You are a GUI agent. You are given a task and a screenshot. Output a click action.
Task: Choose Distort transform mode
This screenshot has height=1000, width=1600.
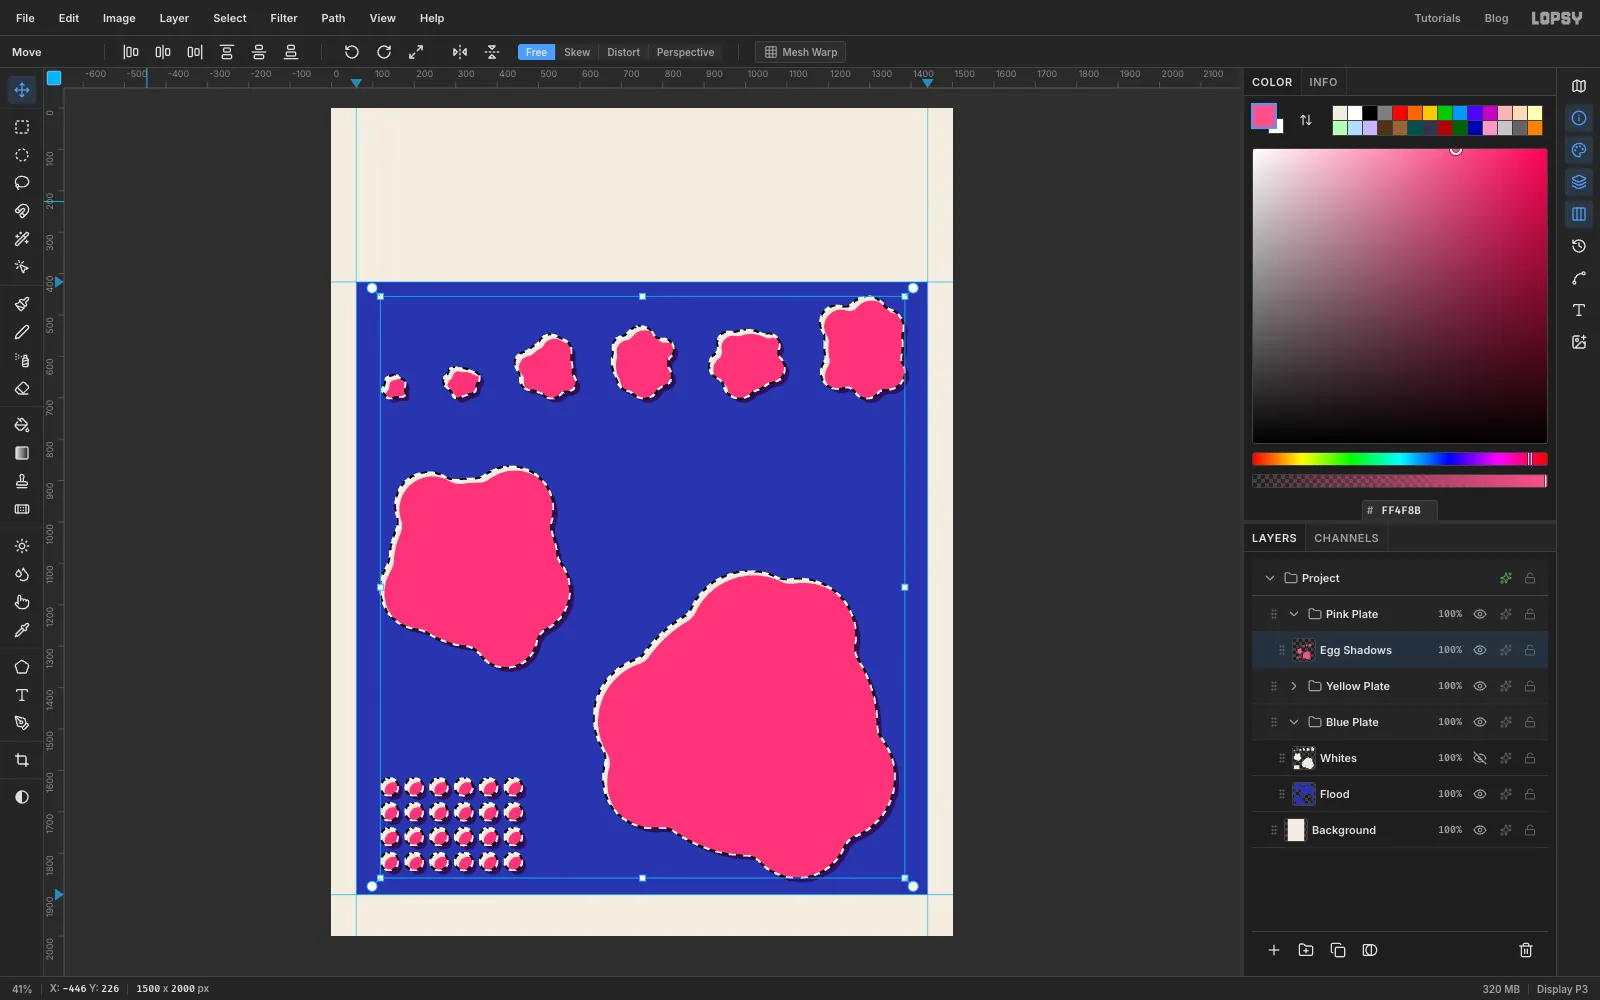pos(623,52)
